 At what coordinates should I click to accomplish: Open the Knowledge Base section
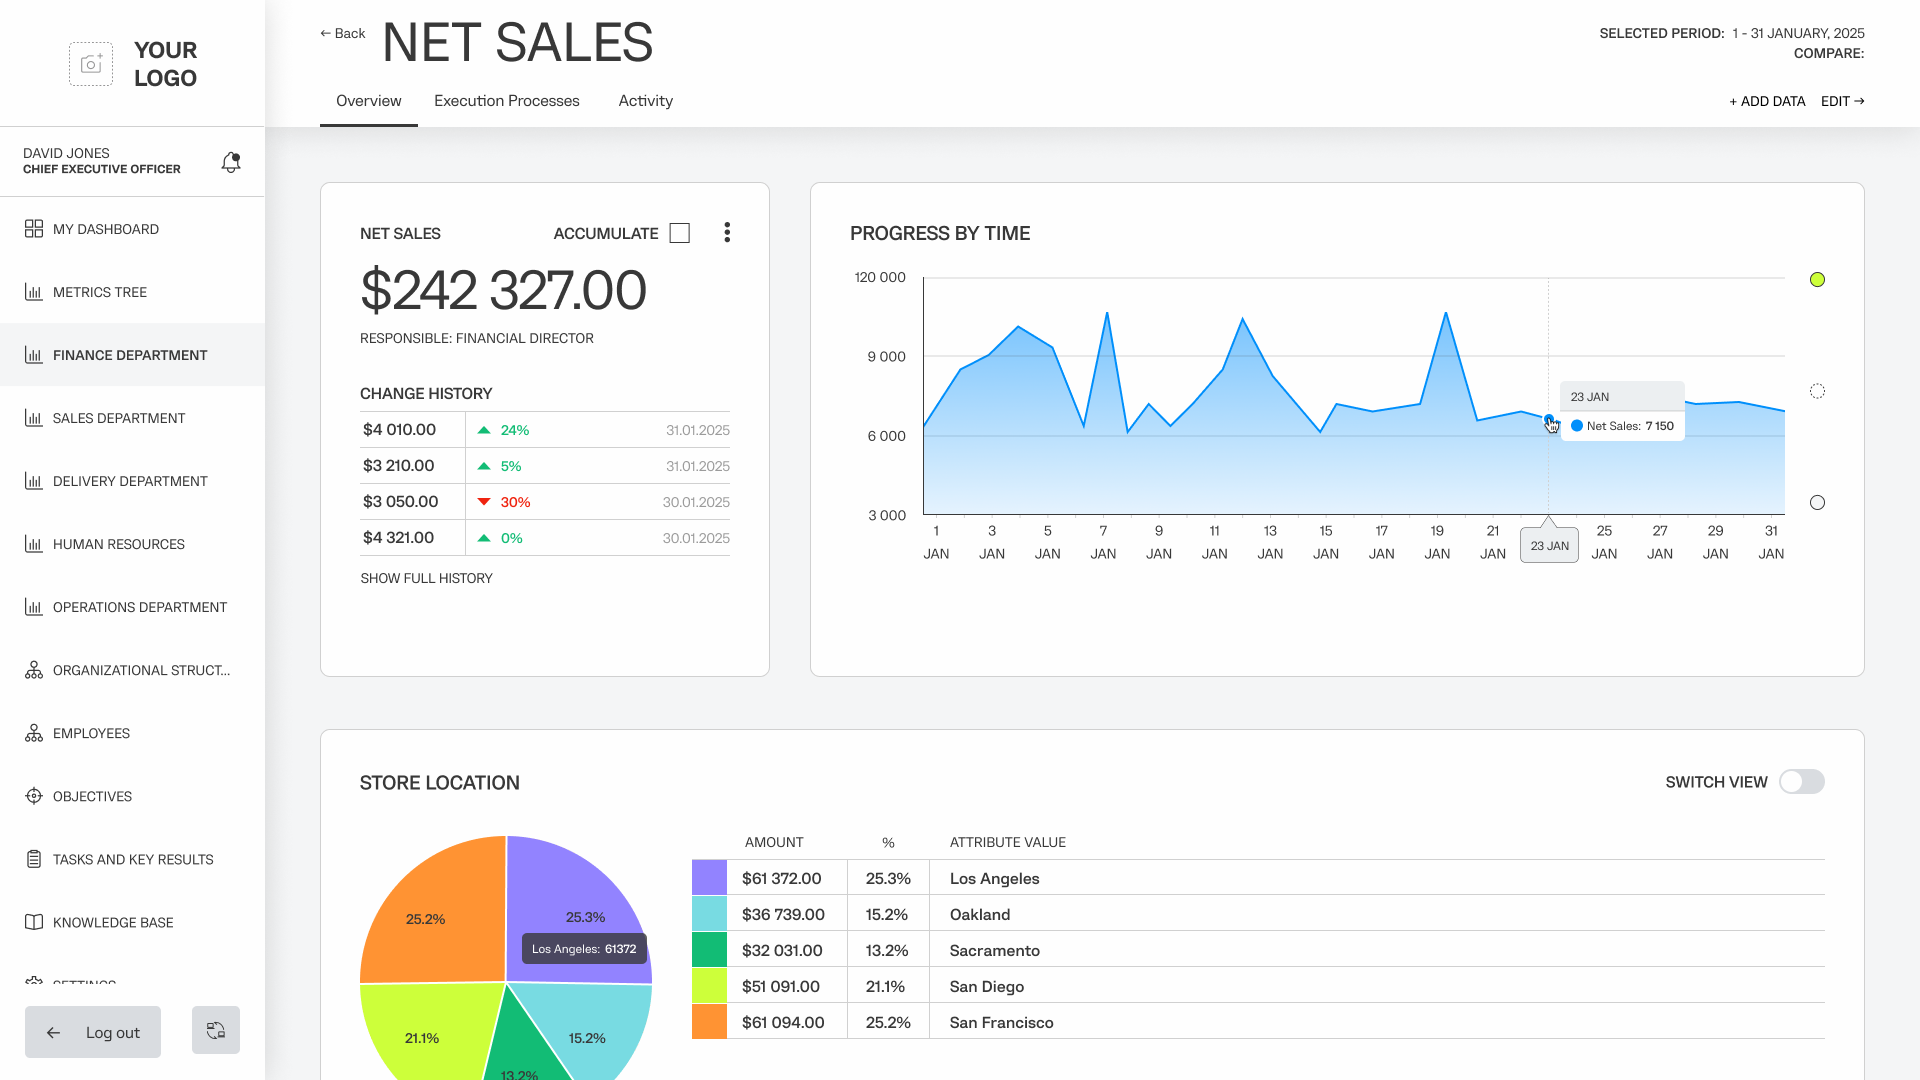click(x=112, y=922)
